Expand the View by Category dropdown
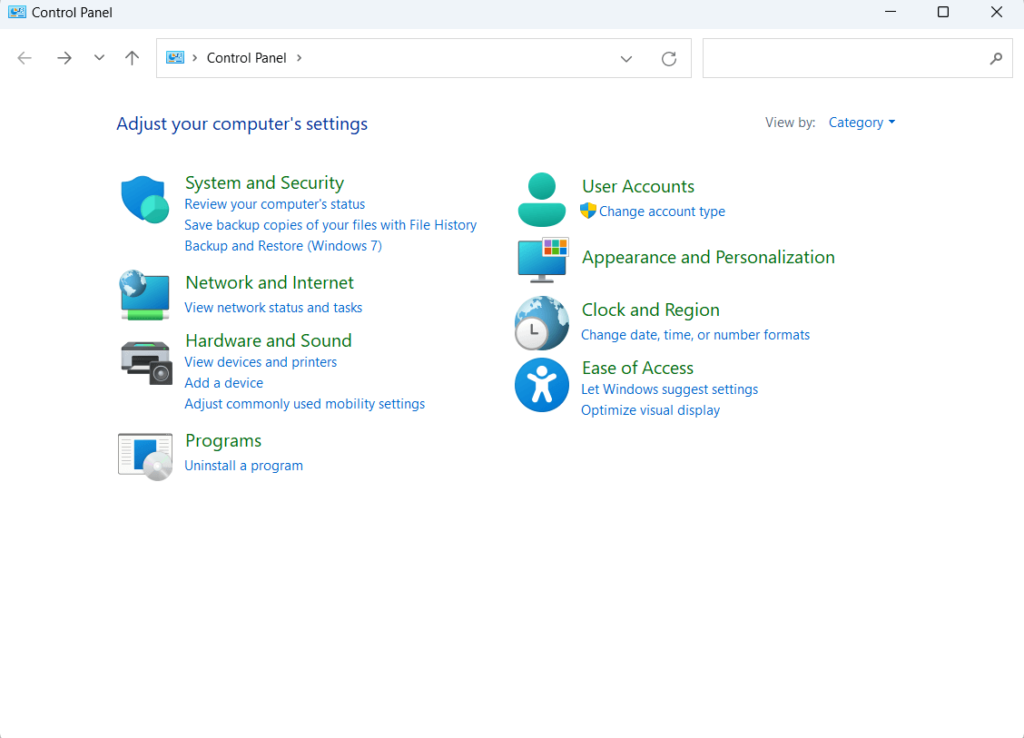This screenshot has height=738, width=1024. (861, 123)
